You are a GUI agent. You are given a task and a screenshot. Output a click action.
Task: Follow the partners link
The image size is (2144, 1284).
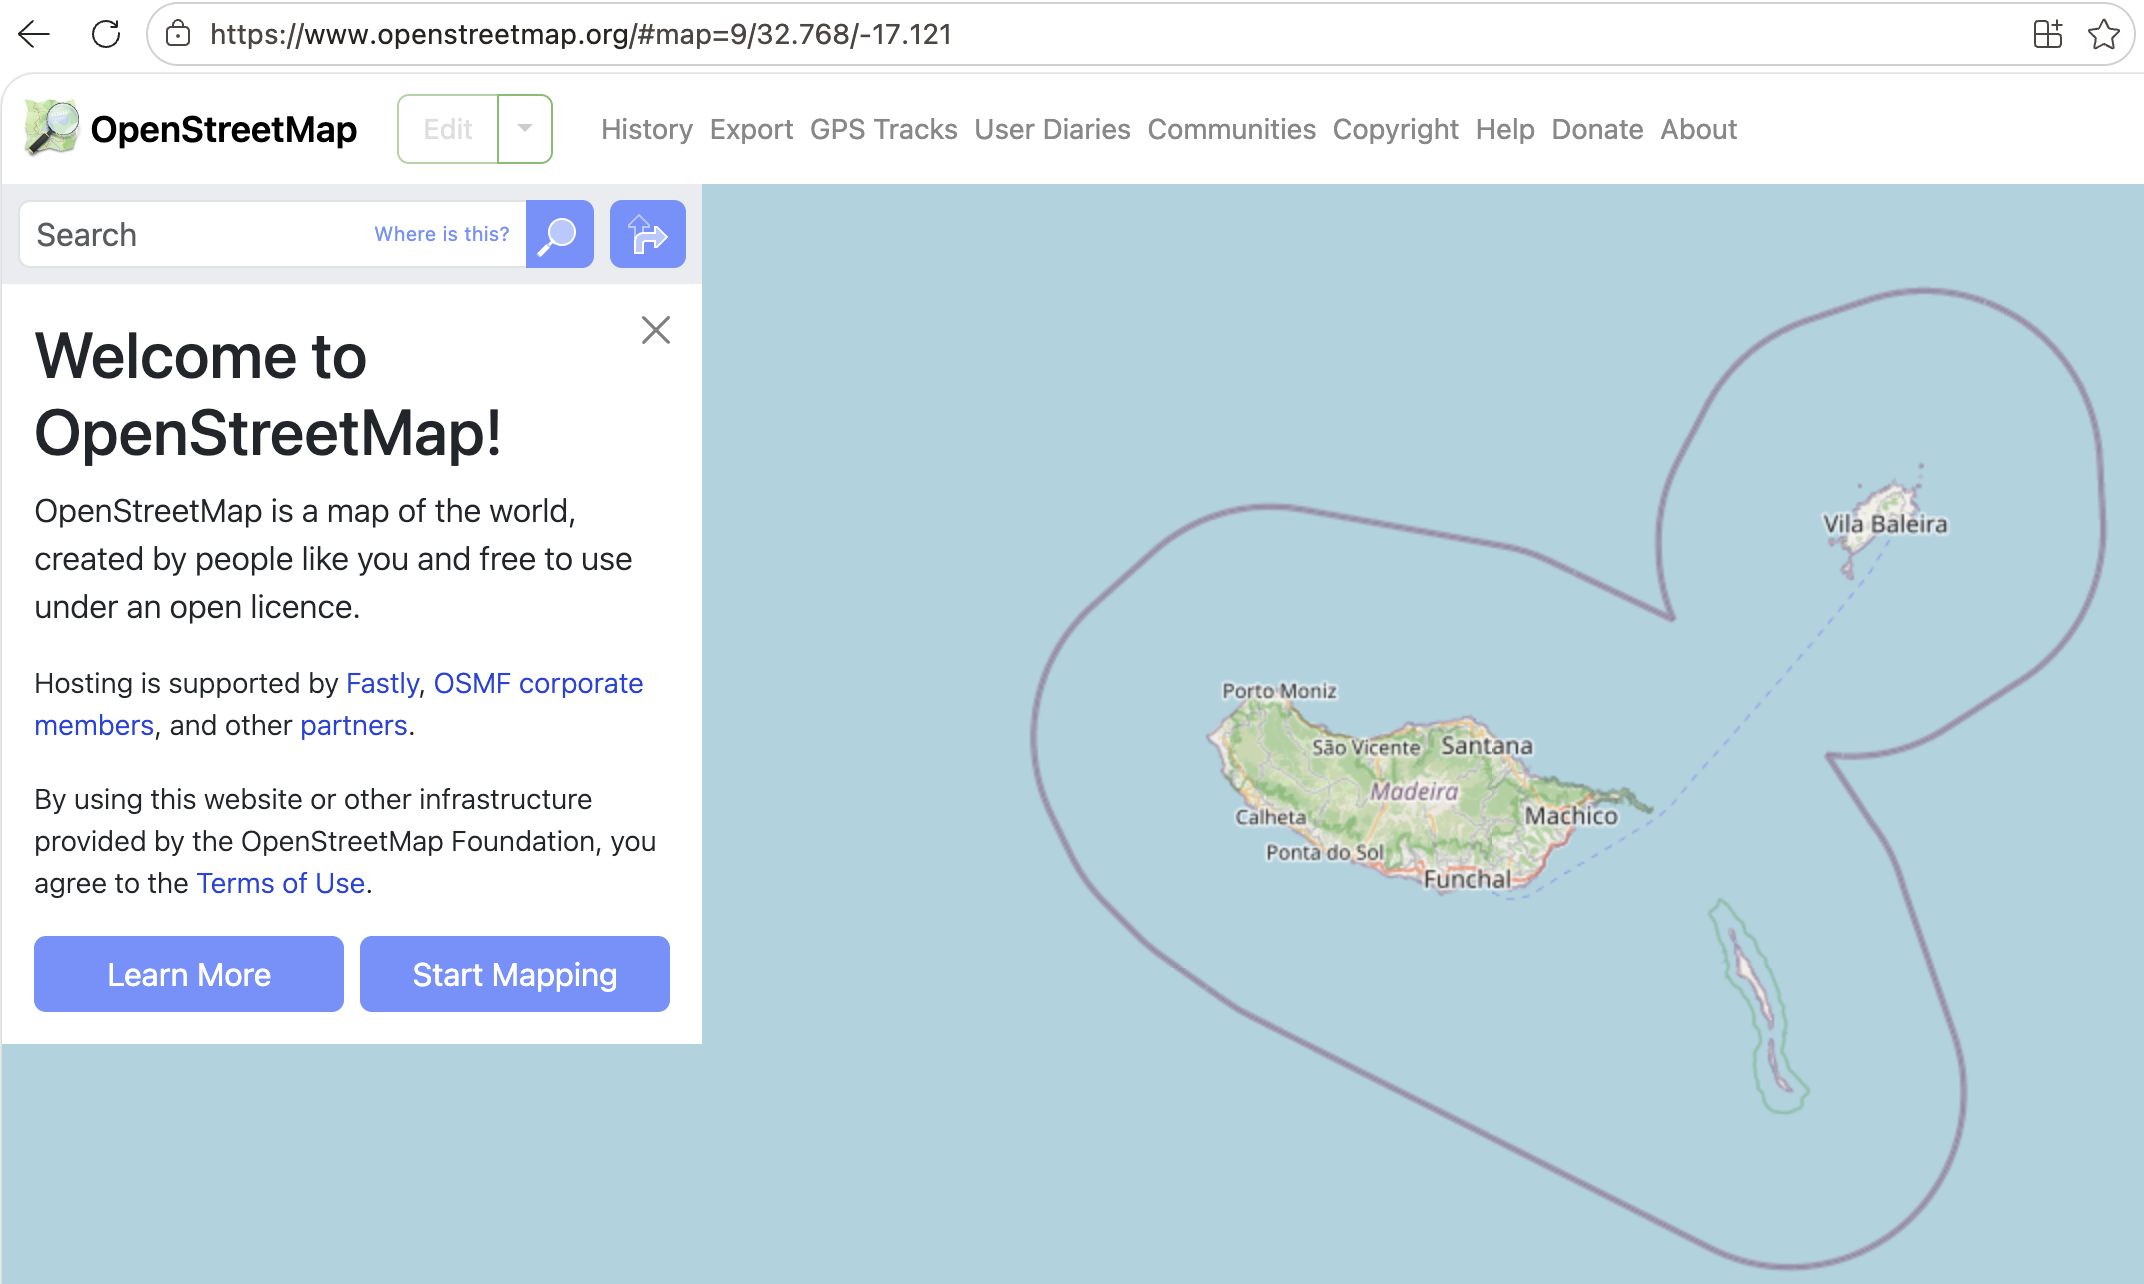(353, 725)
